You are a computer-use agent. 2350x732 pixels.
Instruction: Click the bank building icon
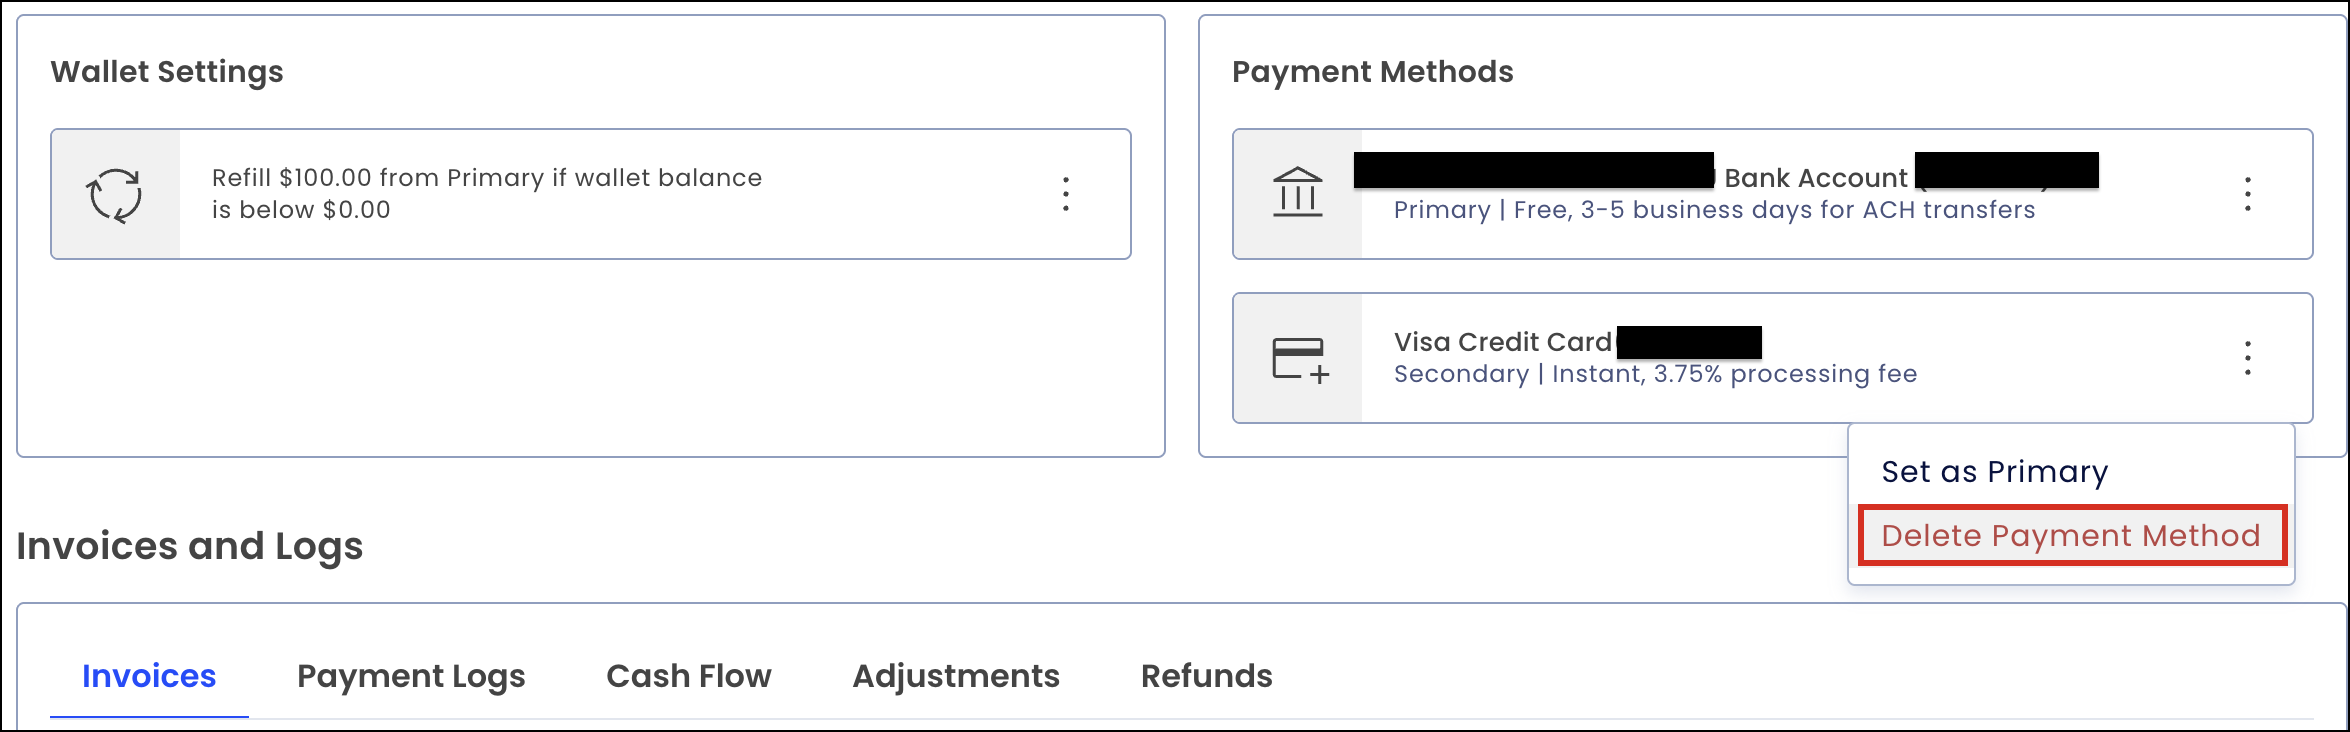[1297, 192]
